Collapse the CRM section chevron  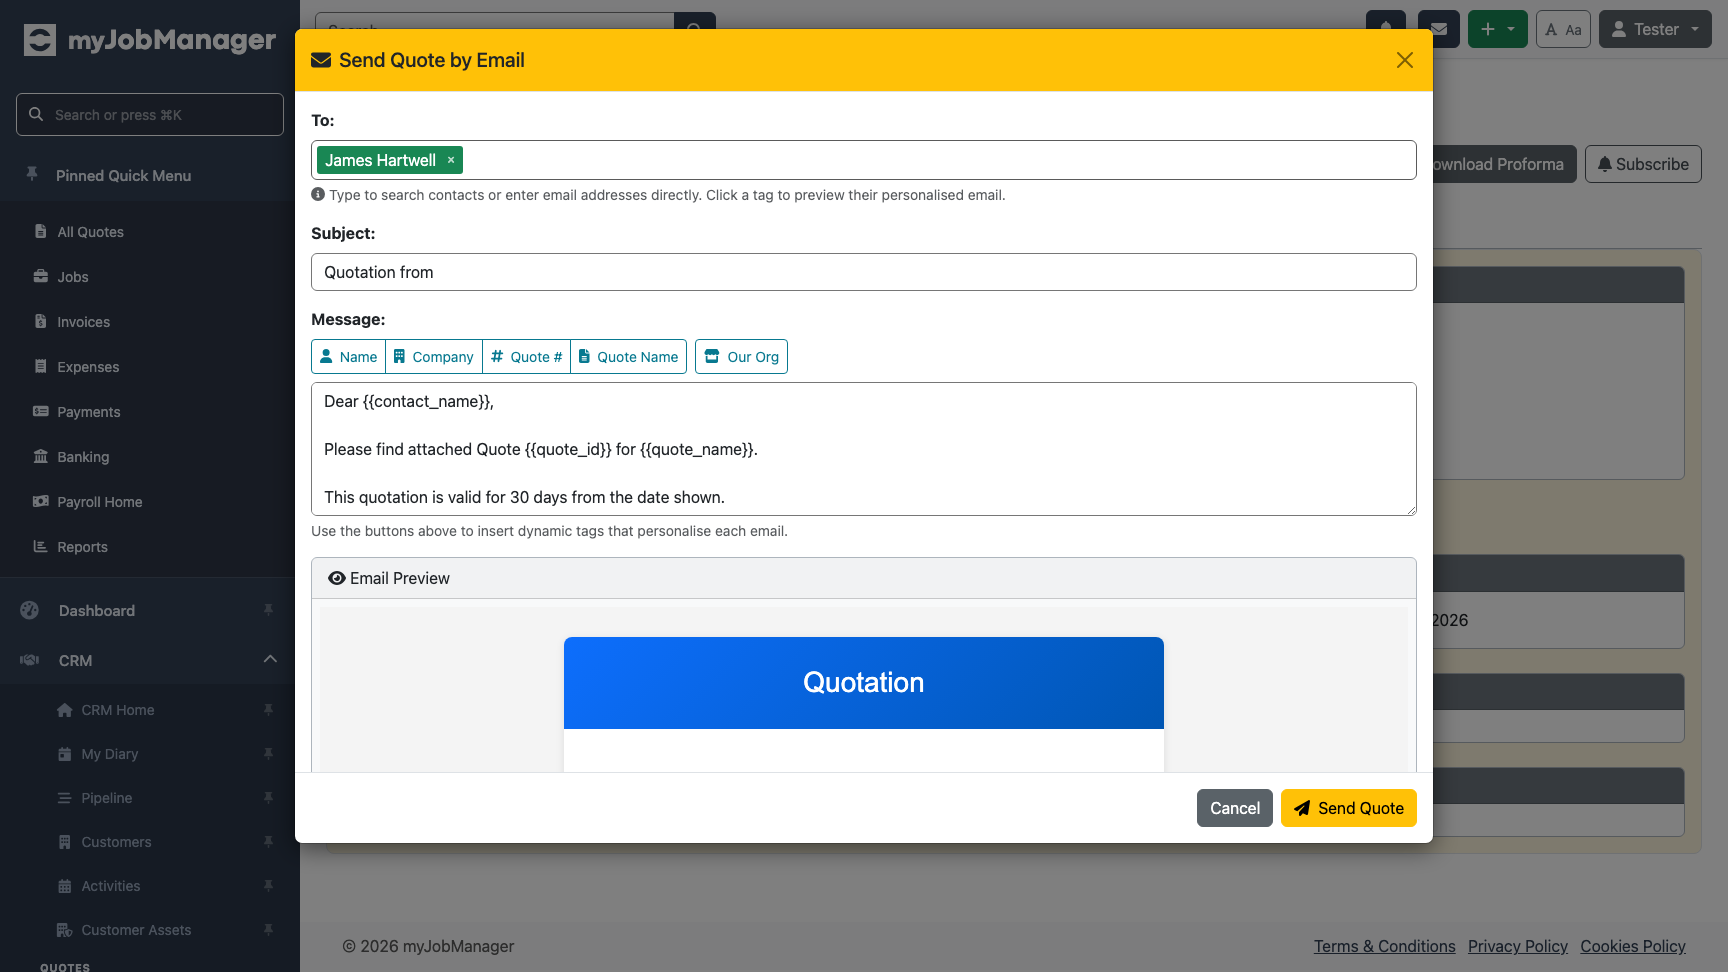(x=270, y=659)
